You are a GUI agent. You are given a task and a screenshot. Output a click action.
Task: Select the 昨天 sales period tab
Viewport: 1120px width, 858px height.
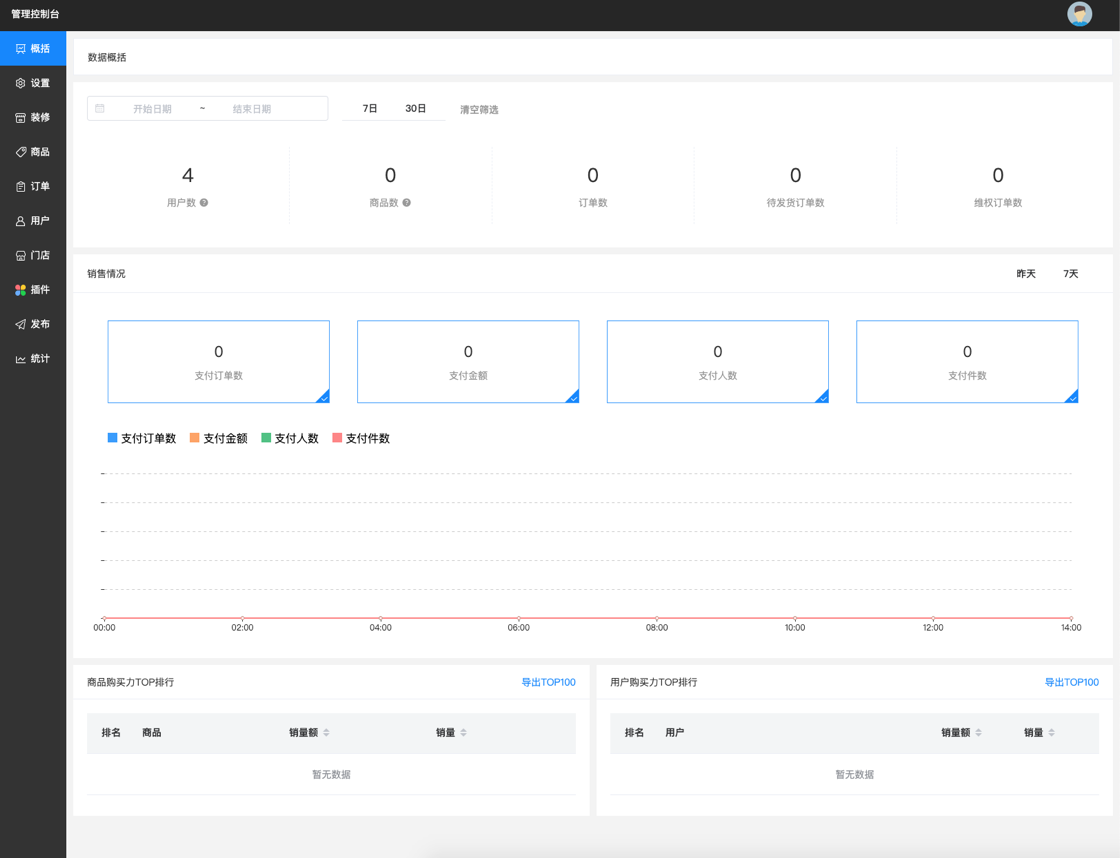(x=1026, y=274)
